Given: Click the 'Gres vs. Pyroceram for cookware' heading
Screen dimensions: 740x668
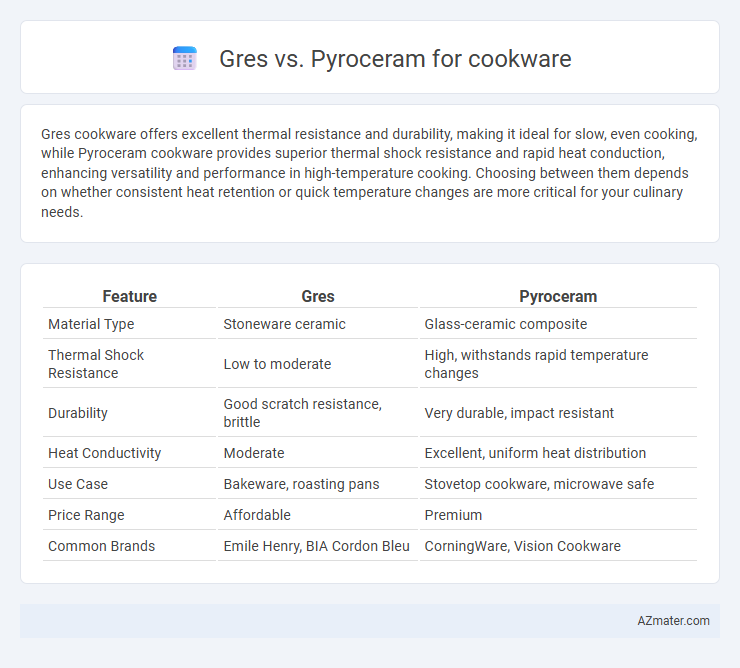Looking at the screenshot, I should click(x=395, y=59).
